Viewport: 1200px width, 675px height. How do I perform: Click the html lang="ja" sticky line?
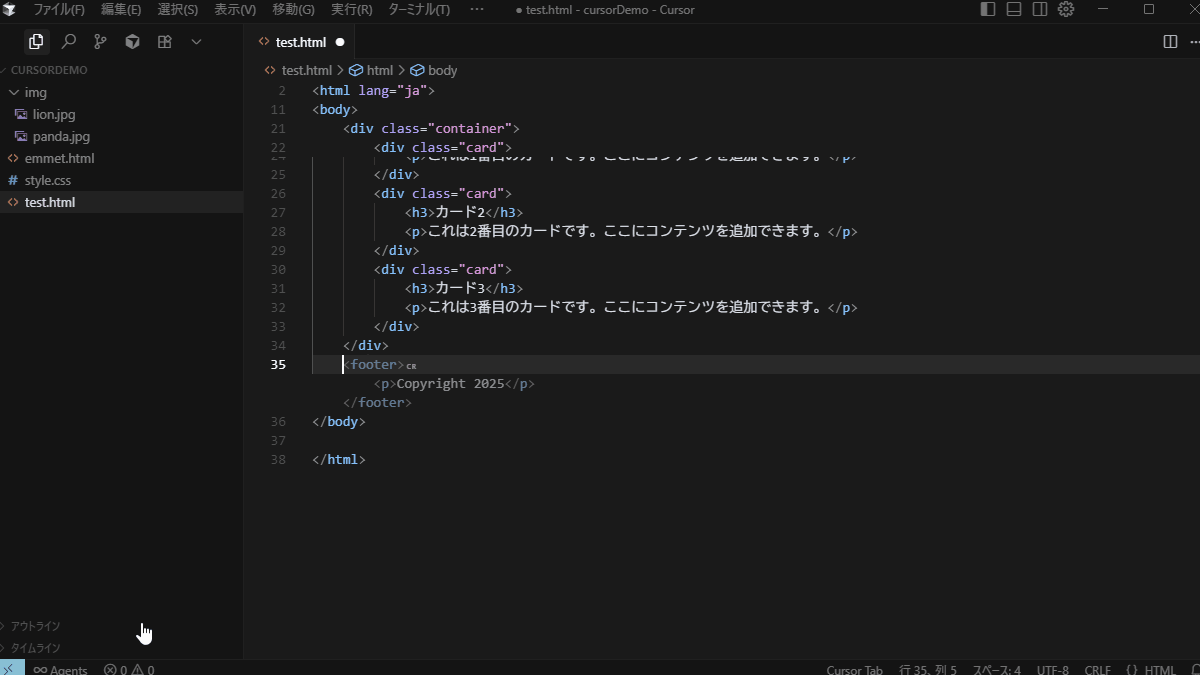[373, 90]
